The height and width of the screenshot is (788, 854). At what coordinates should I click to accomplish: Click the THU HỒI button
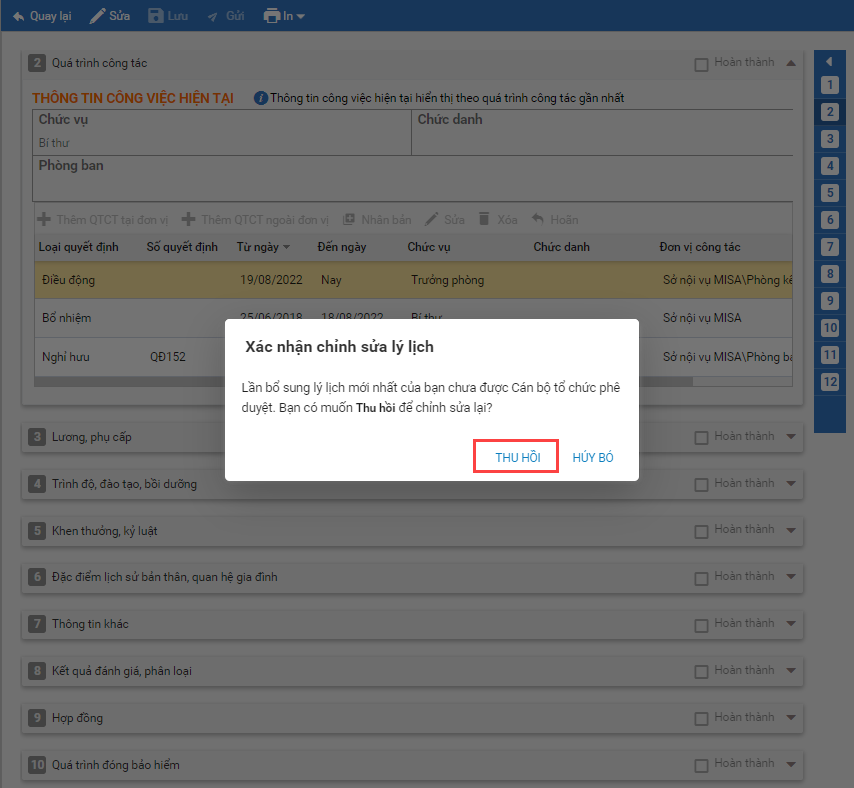pos(517,457)
